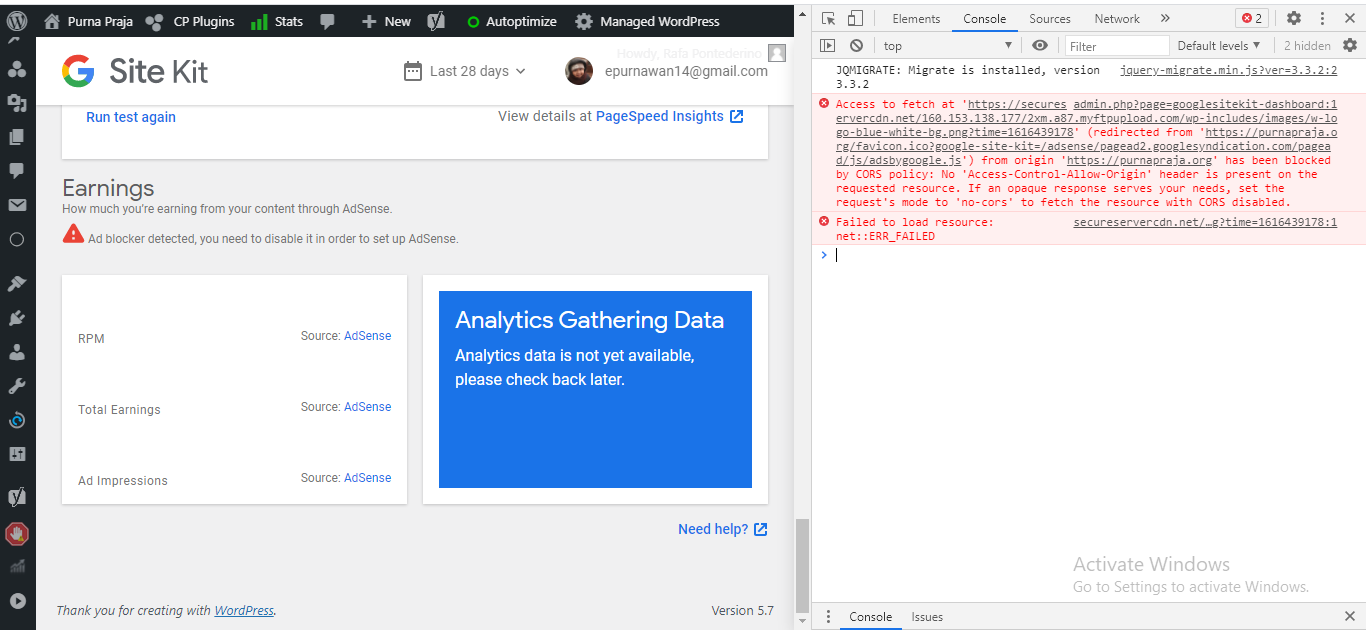The width and height of the screenshot is (1366, 630).
Task: Activate DevTools inspect element picker
Action: [828, 19]
